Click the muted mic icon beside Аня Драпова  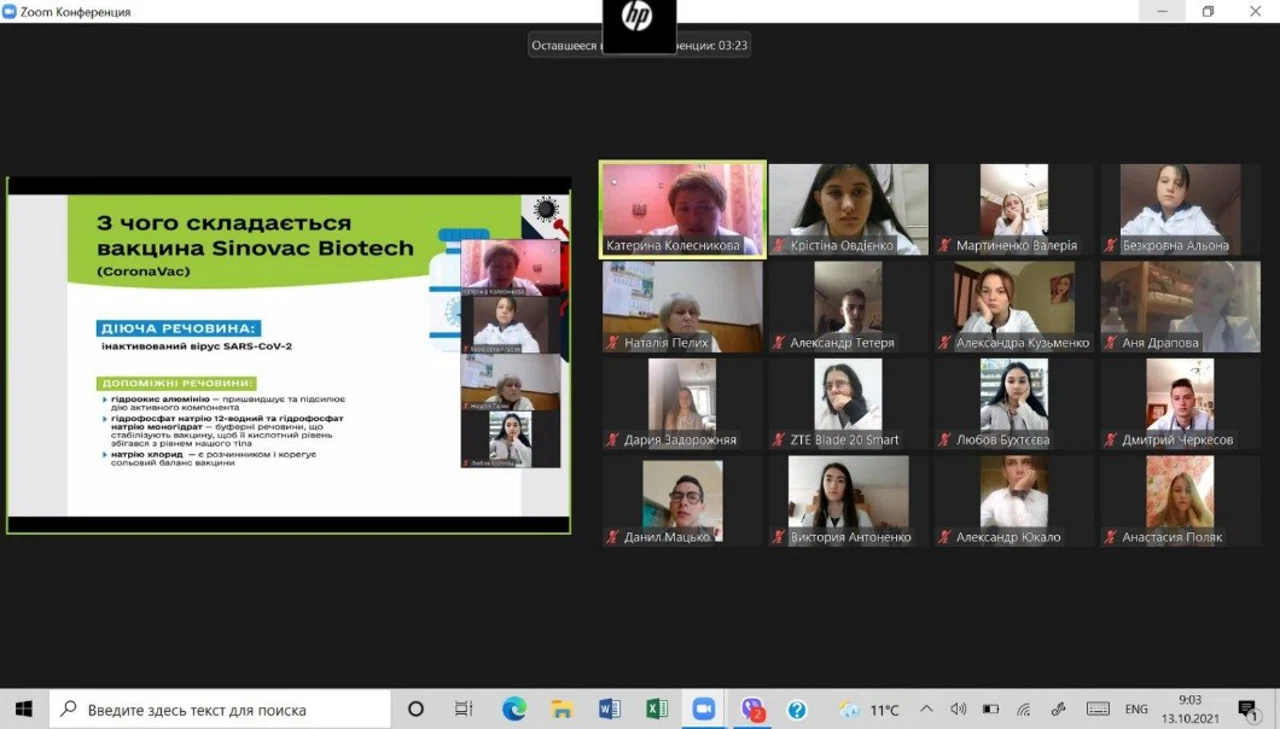1110,342
